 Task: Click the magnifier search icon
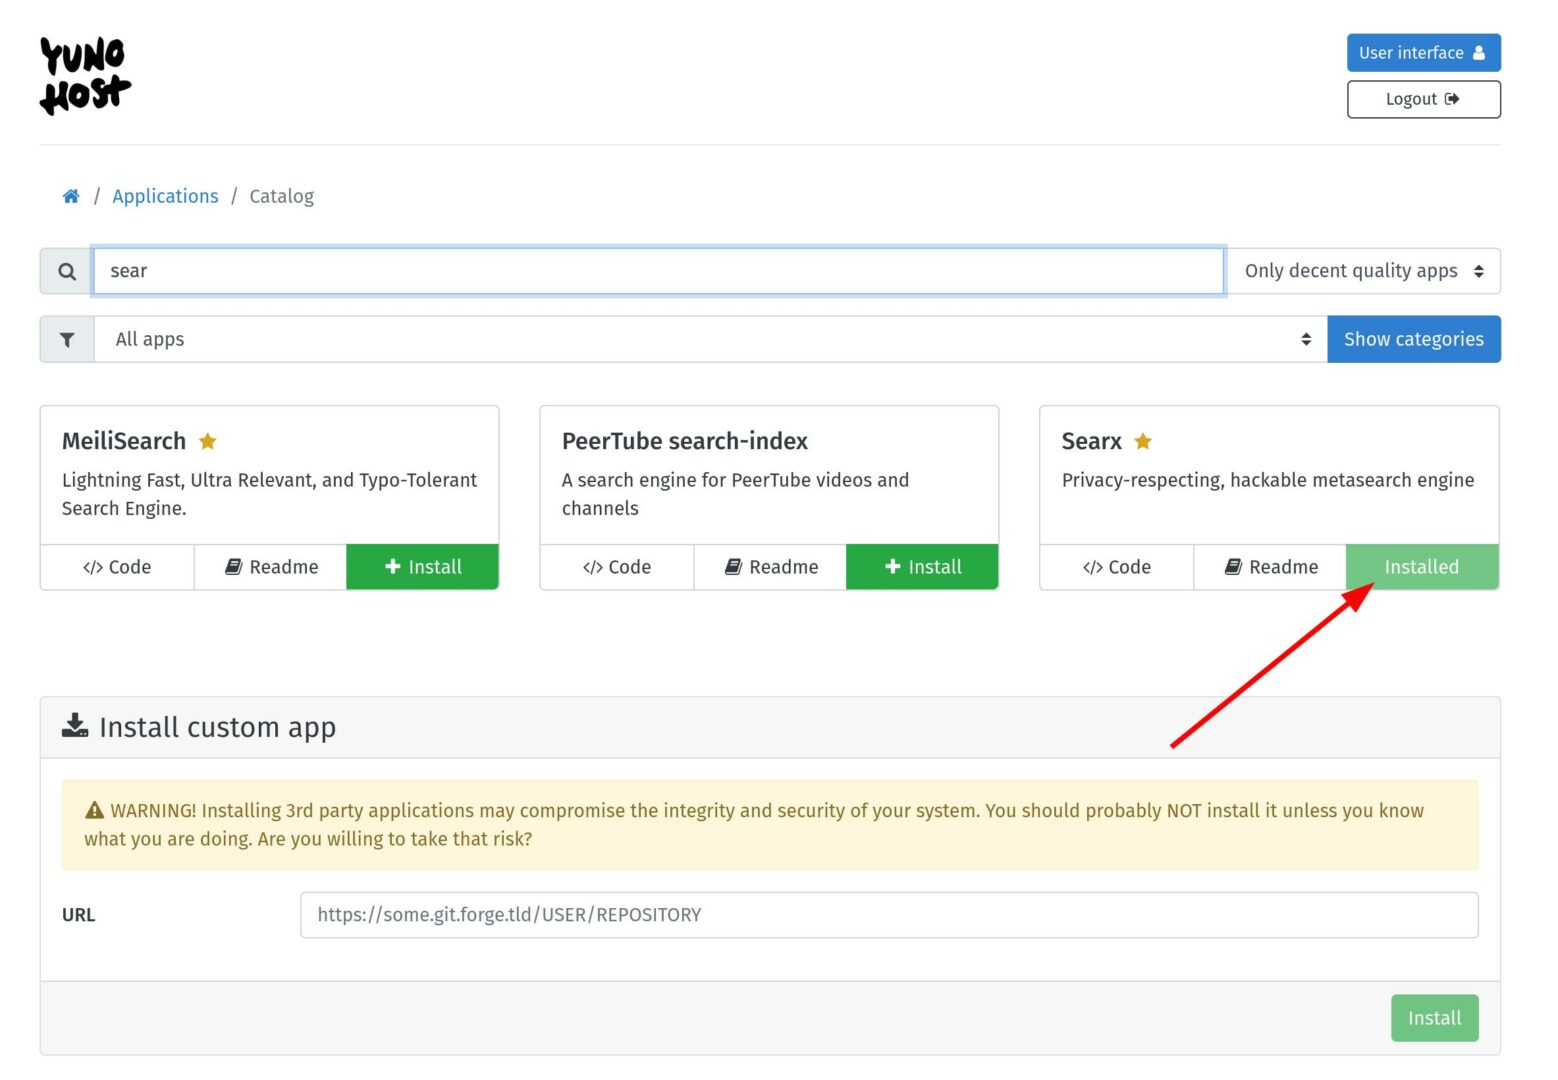pos(67,272)
